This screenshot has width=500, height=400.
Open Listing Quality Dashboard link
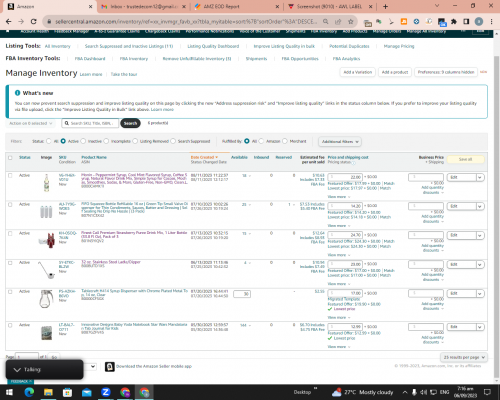[x=213, y=46]
